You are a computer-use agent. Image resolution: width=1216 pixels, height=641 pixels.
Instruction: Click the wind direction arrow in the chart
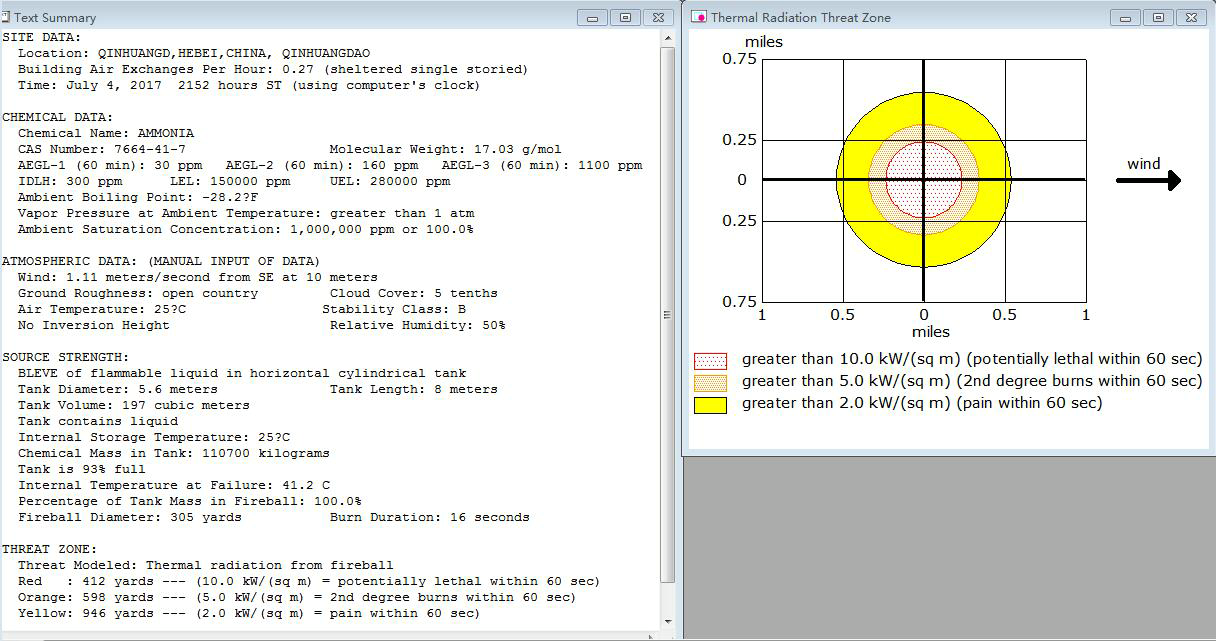(x=1148, y=180)
